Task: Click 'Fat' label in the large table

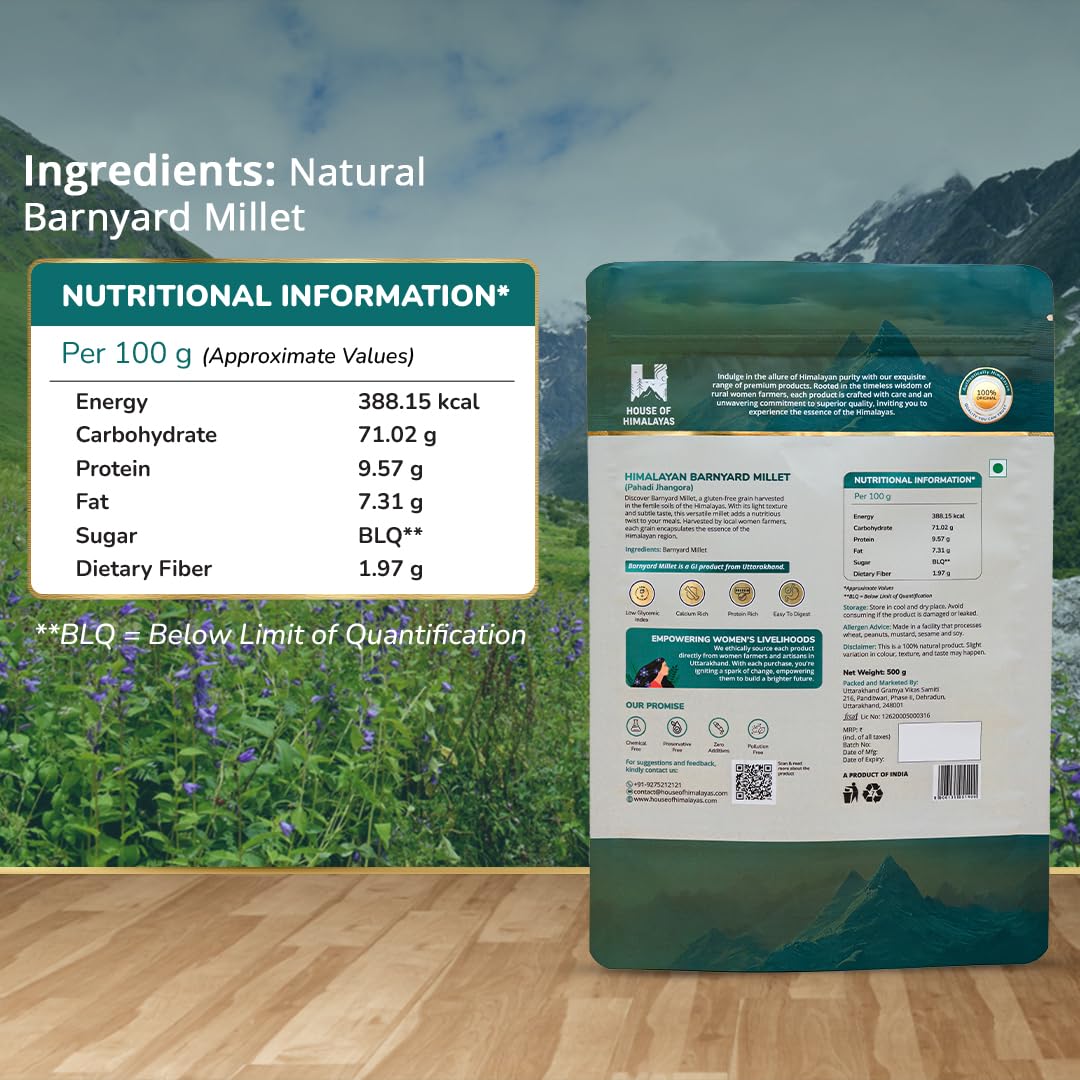Action: coord(92,501)
